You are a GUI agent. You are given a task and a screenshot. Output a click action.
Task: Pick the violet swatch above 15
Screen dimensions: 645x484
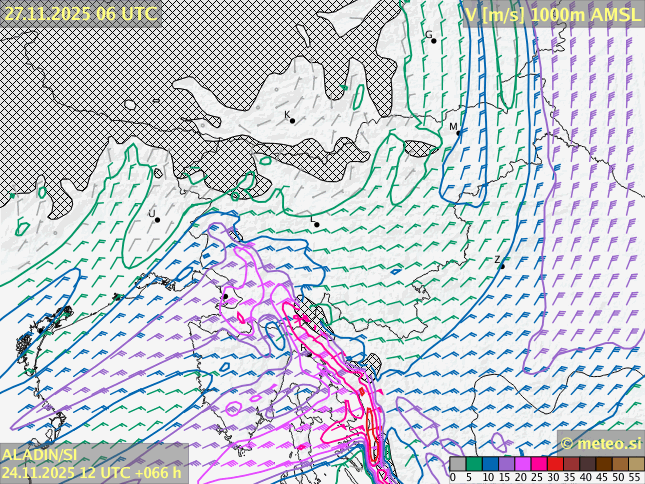[x=506, y=464]
